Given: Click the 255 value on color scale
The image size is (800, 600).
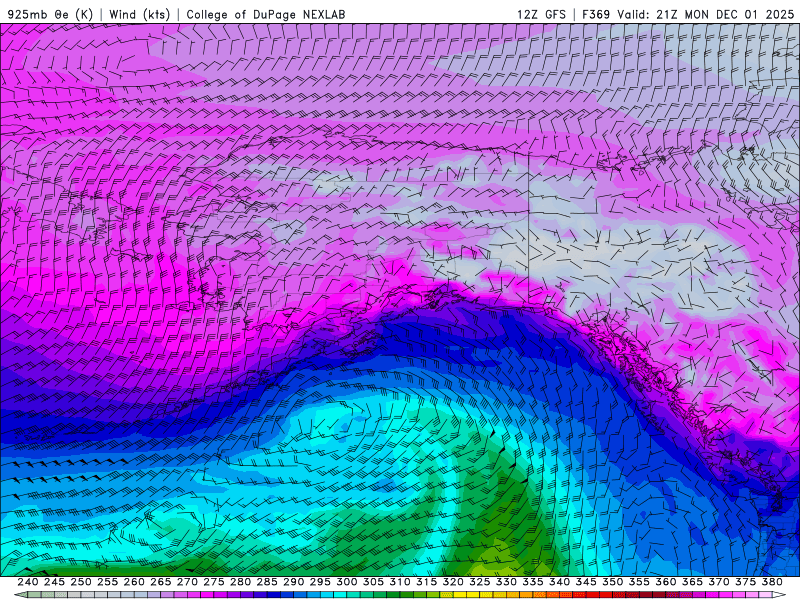Looking at the screenshot, I should [107, 582].
